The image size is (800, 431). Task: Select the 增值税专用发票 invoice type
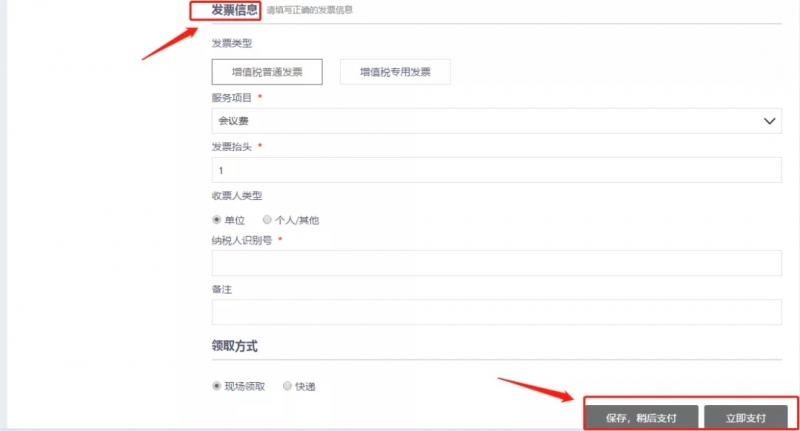pos(395,72)
